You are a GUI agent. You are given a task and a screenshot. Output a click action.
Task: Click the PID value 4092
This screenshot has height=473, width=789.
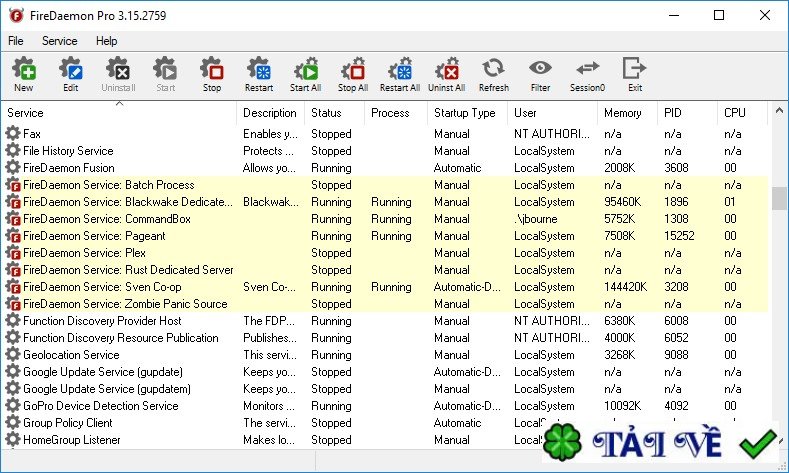click(x=676, y=406)
